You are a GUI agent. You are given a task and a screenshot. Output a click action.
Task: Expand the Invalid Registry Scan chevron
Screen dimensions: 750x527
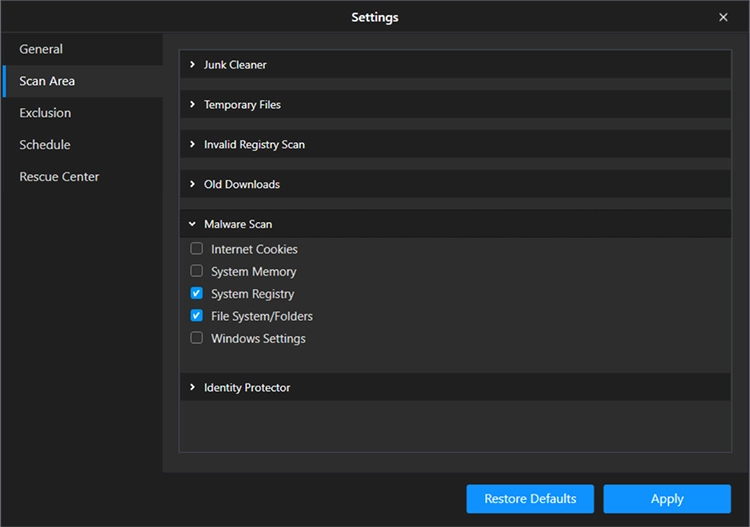(x=192, y=144)
